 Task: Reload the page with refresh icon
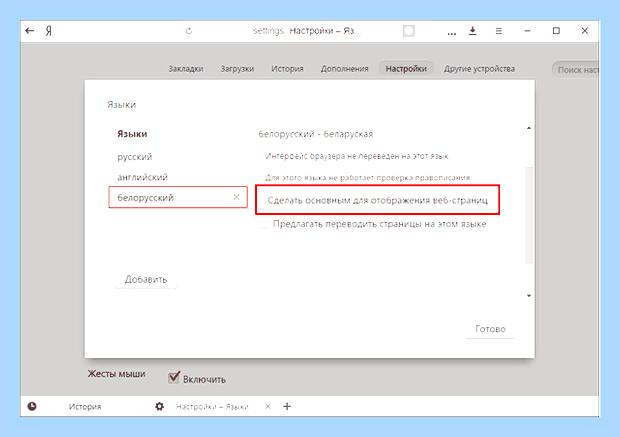(x=189, y=31)
